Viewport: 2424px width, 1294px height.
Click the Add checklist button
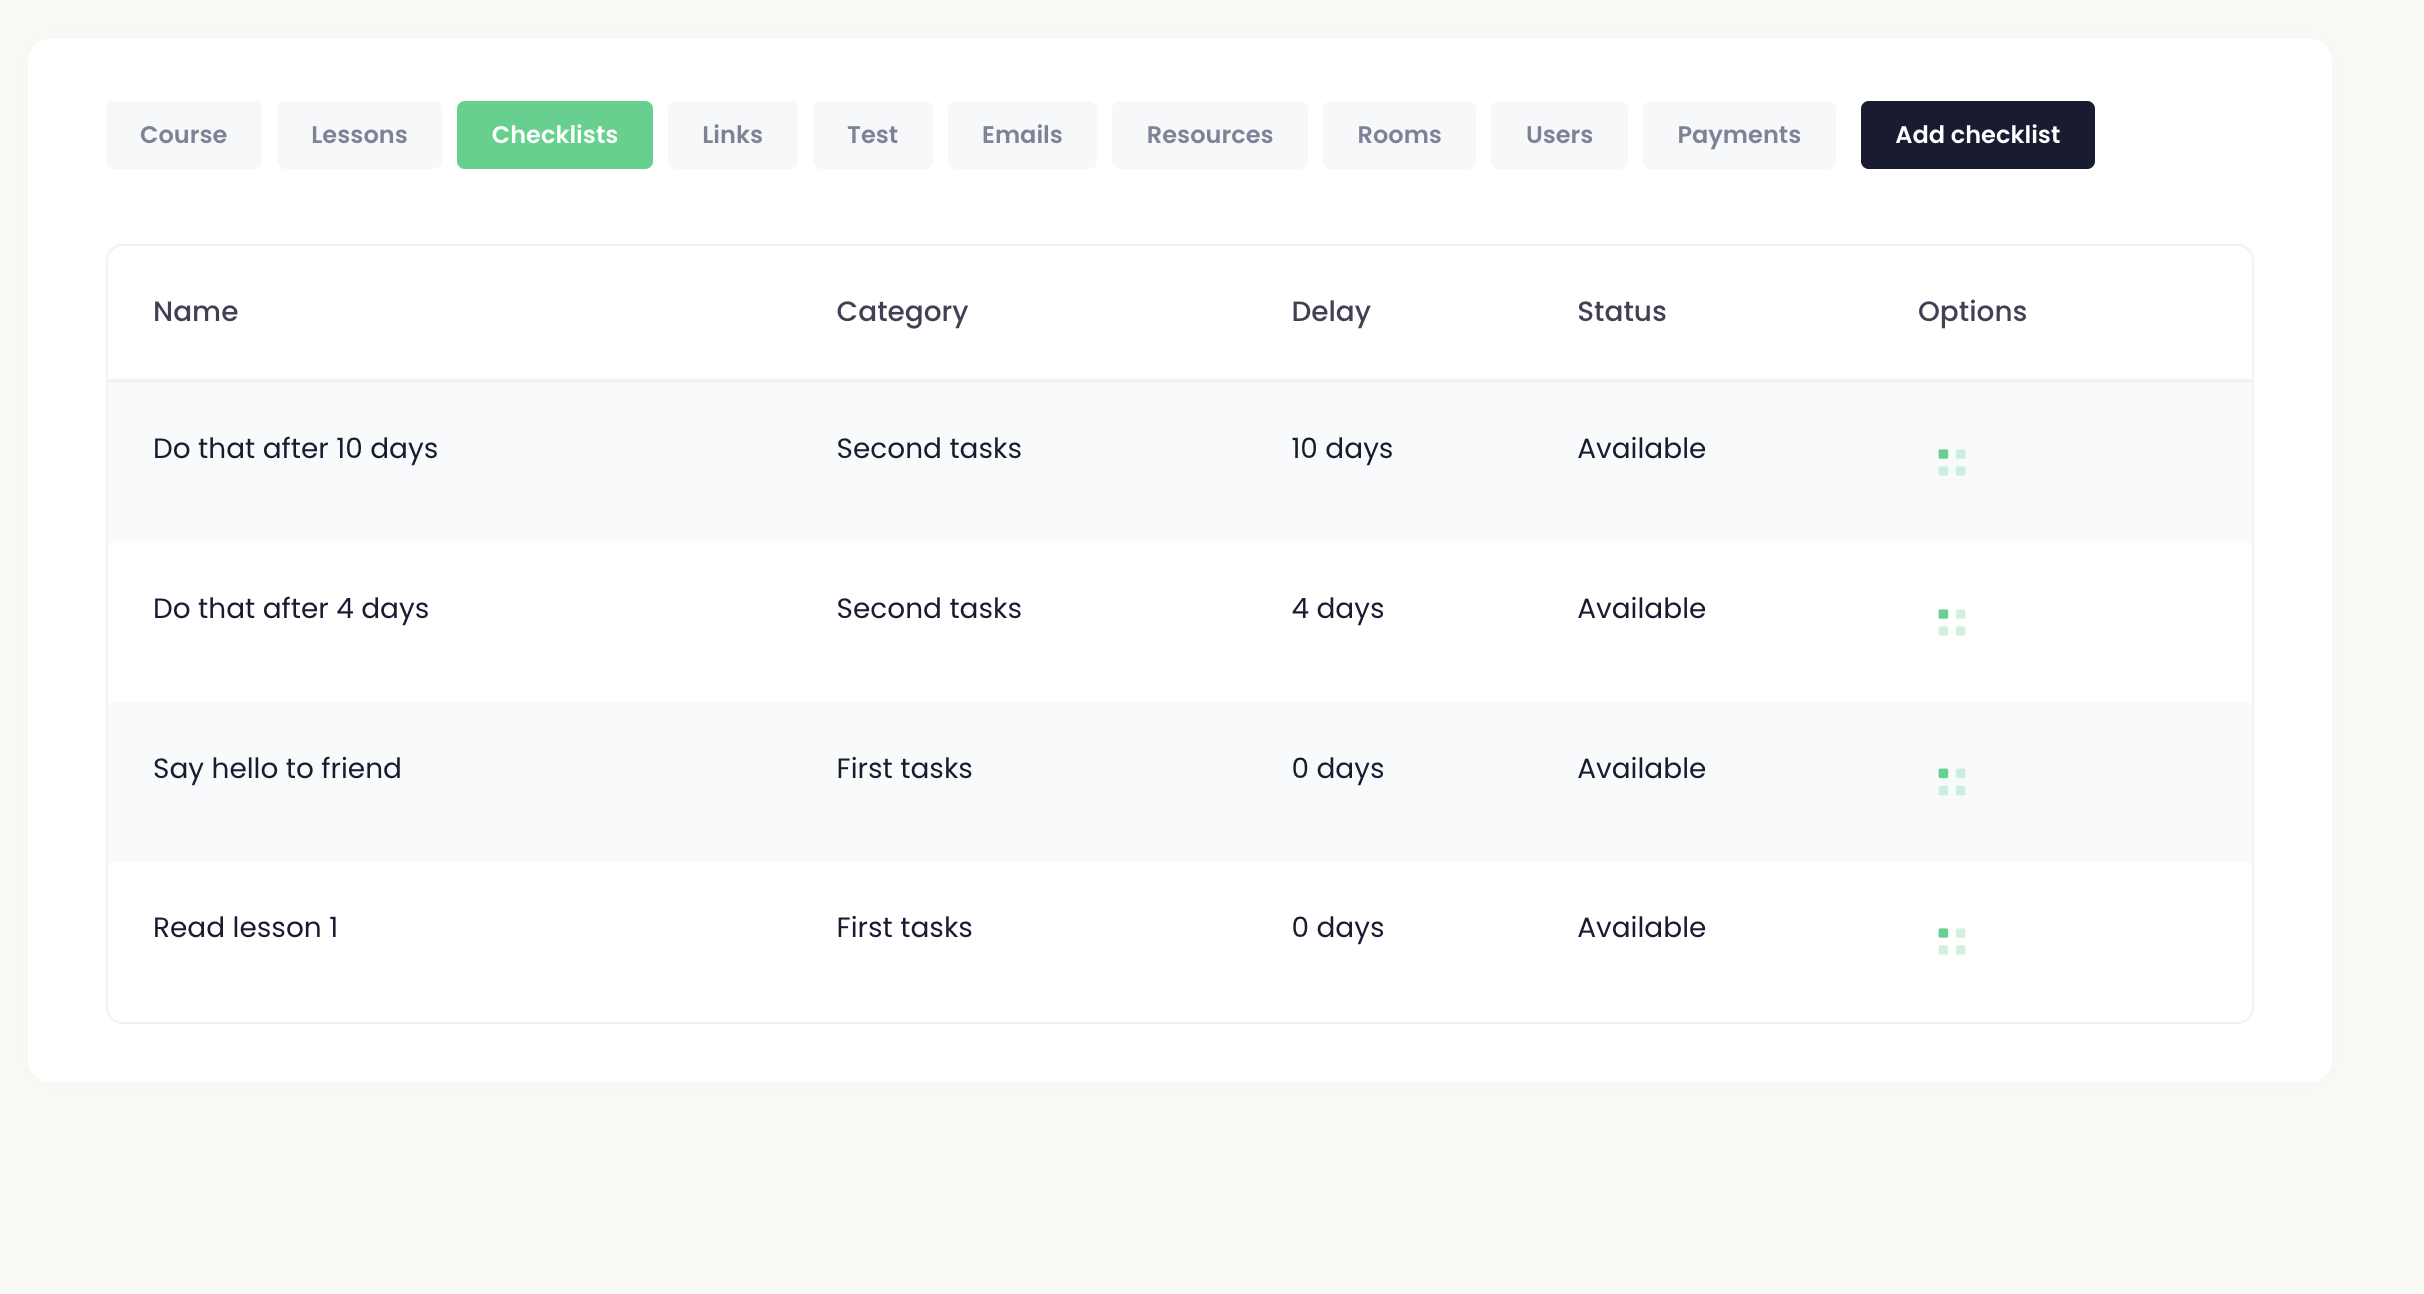pyautogui.click(x=1977, y=135)
